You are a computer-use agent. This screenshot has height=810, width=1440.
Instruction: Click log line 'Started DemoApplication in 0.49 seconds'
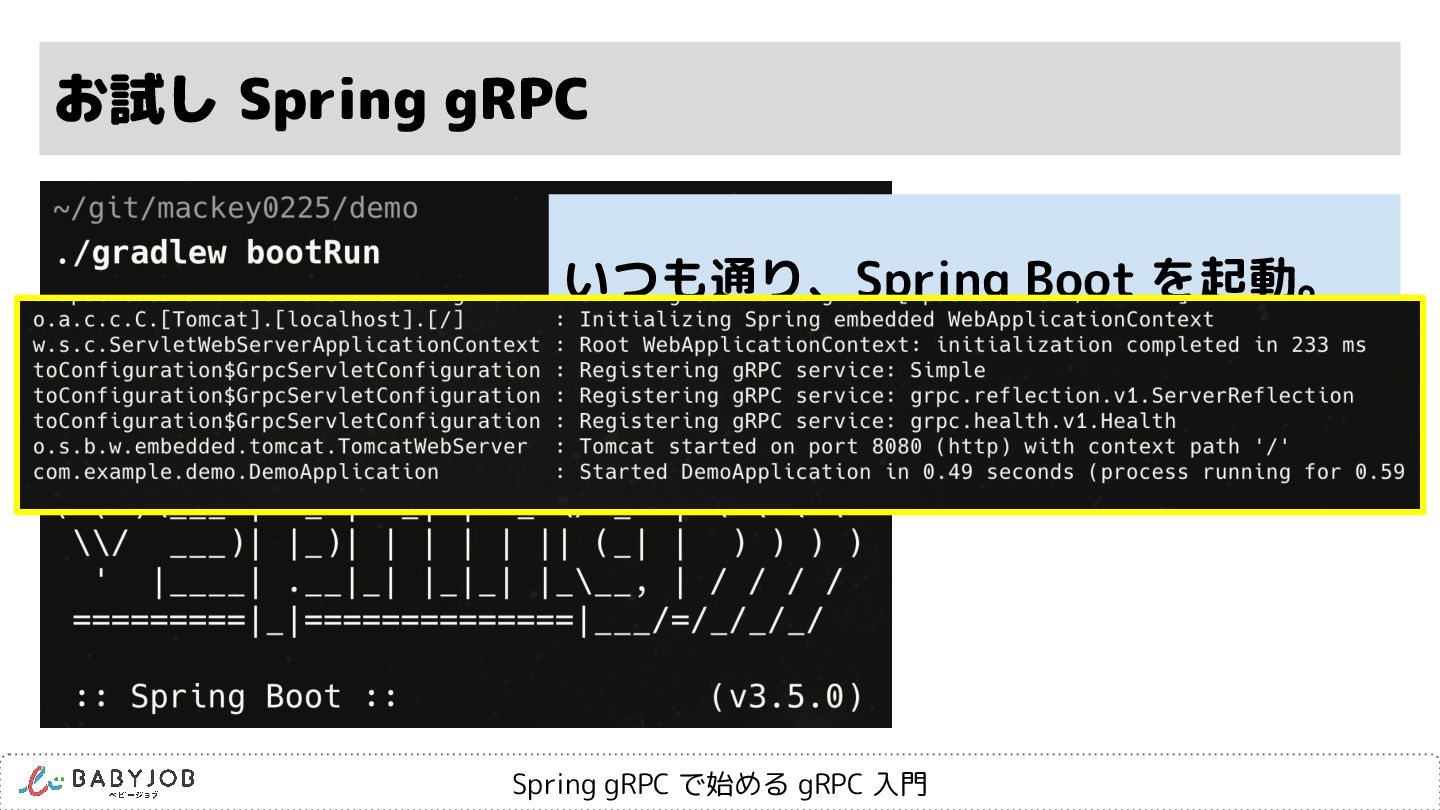click(x=827, y=472)
